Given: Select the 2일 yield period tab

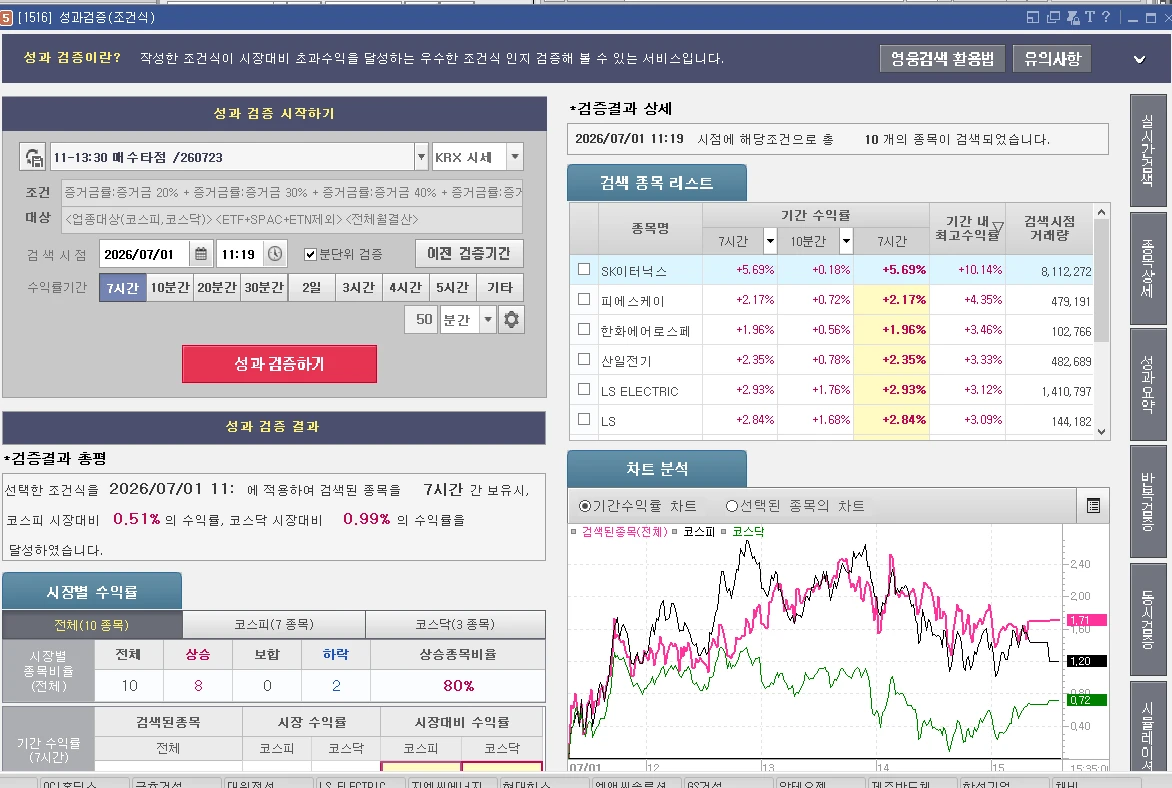Looking at the screenshot, I should pyautogui.click(x=311, y=288).
